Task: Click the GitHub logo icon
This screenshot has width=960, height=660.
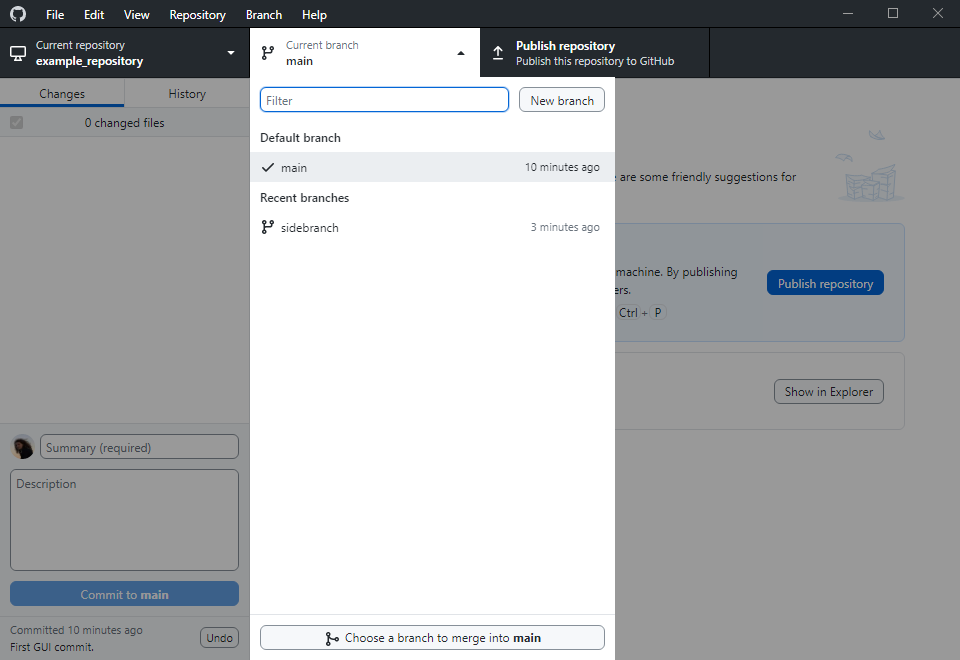Action: (x=18, y=13)
